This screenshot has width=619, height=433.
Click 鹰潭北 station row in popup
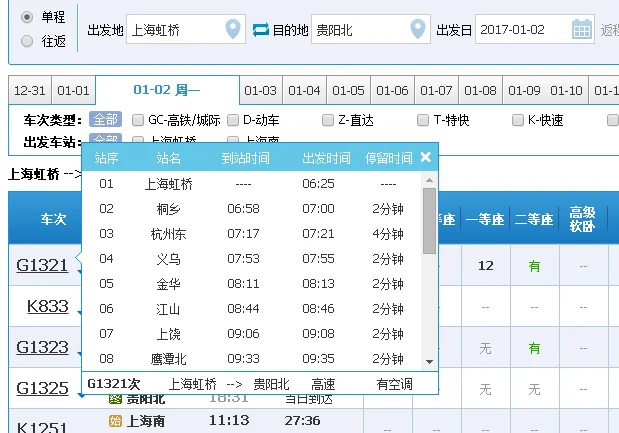pos(252,358)
